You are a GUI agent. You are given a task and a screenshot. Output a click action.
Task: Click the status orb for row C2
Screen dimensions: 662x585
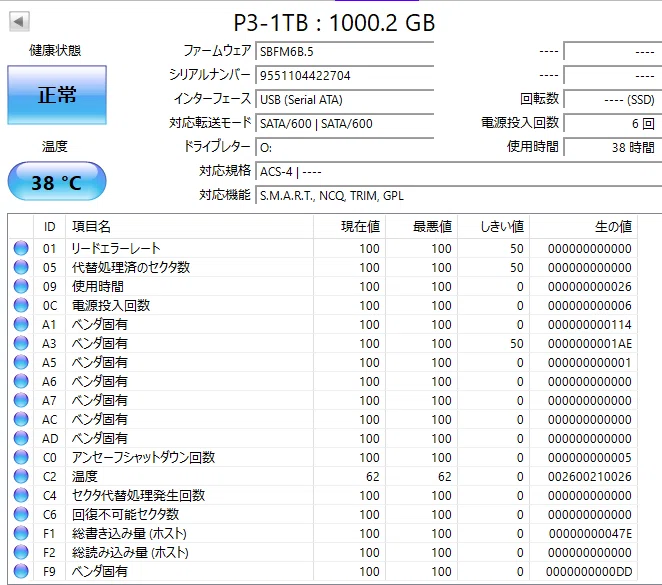[21, 476]
